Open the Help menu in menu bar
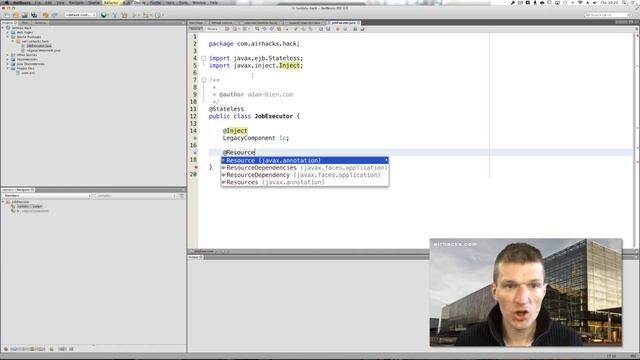Viewport: 640px width, 360px height. pos(213,2)
